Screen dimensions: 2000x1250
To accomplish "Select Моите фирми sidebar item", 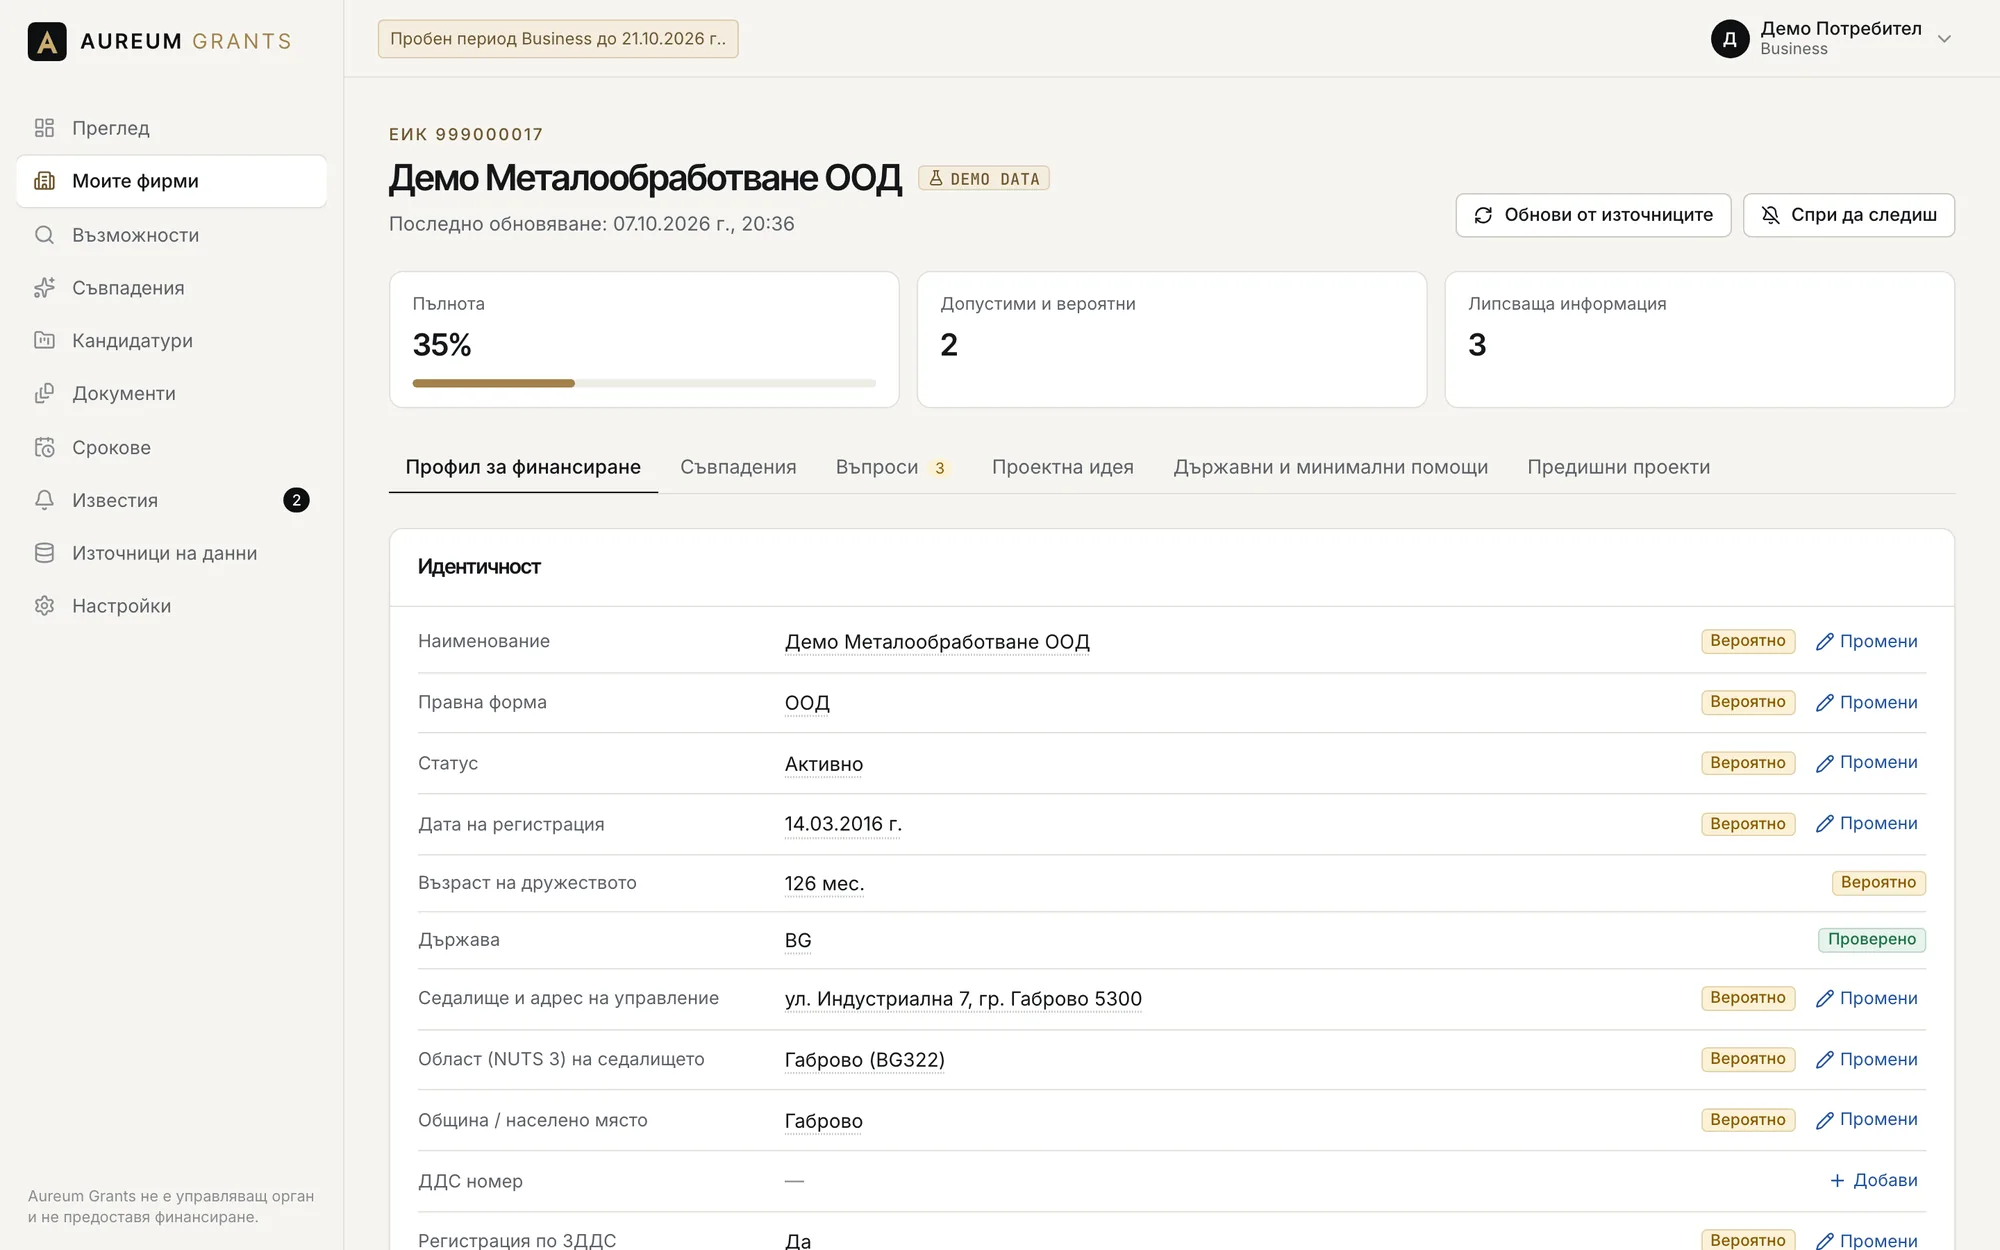I will coord(171,181).
